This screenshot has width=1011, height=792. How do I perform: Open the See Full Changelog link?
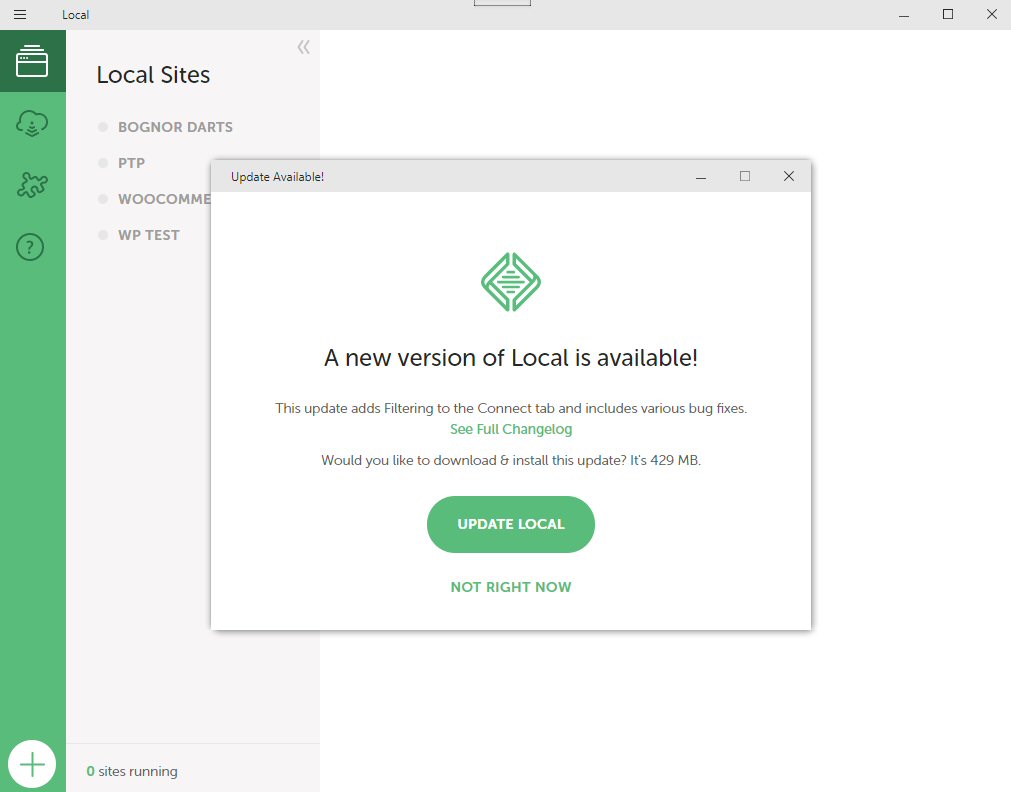pyautogui.click(x=511, y=429)
